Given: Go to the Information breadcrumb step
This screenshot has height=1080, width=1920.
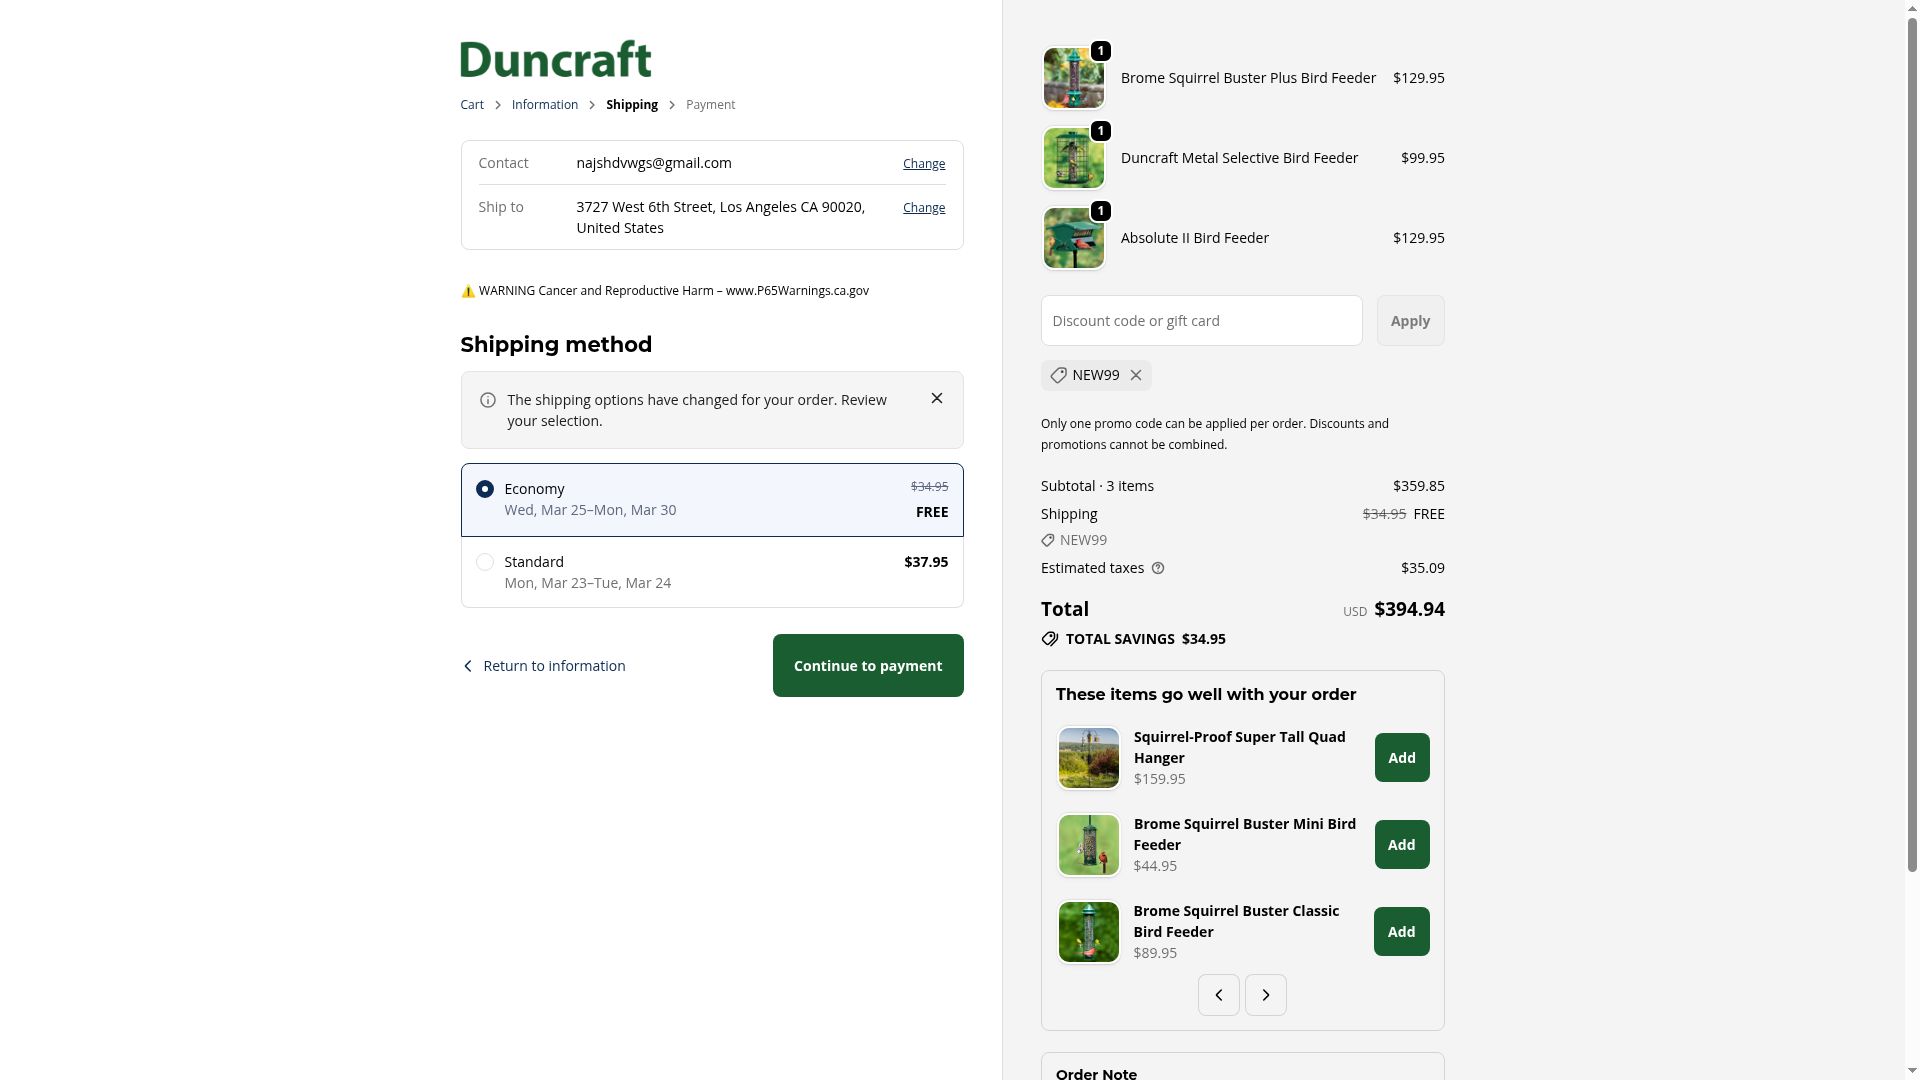Looking at the screenshot, I should (x=545, y=105).
